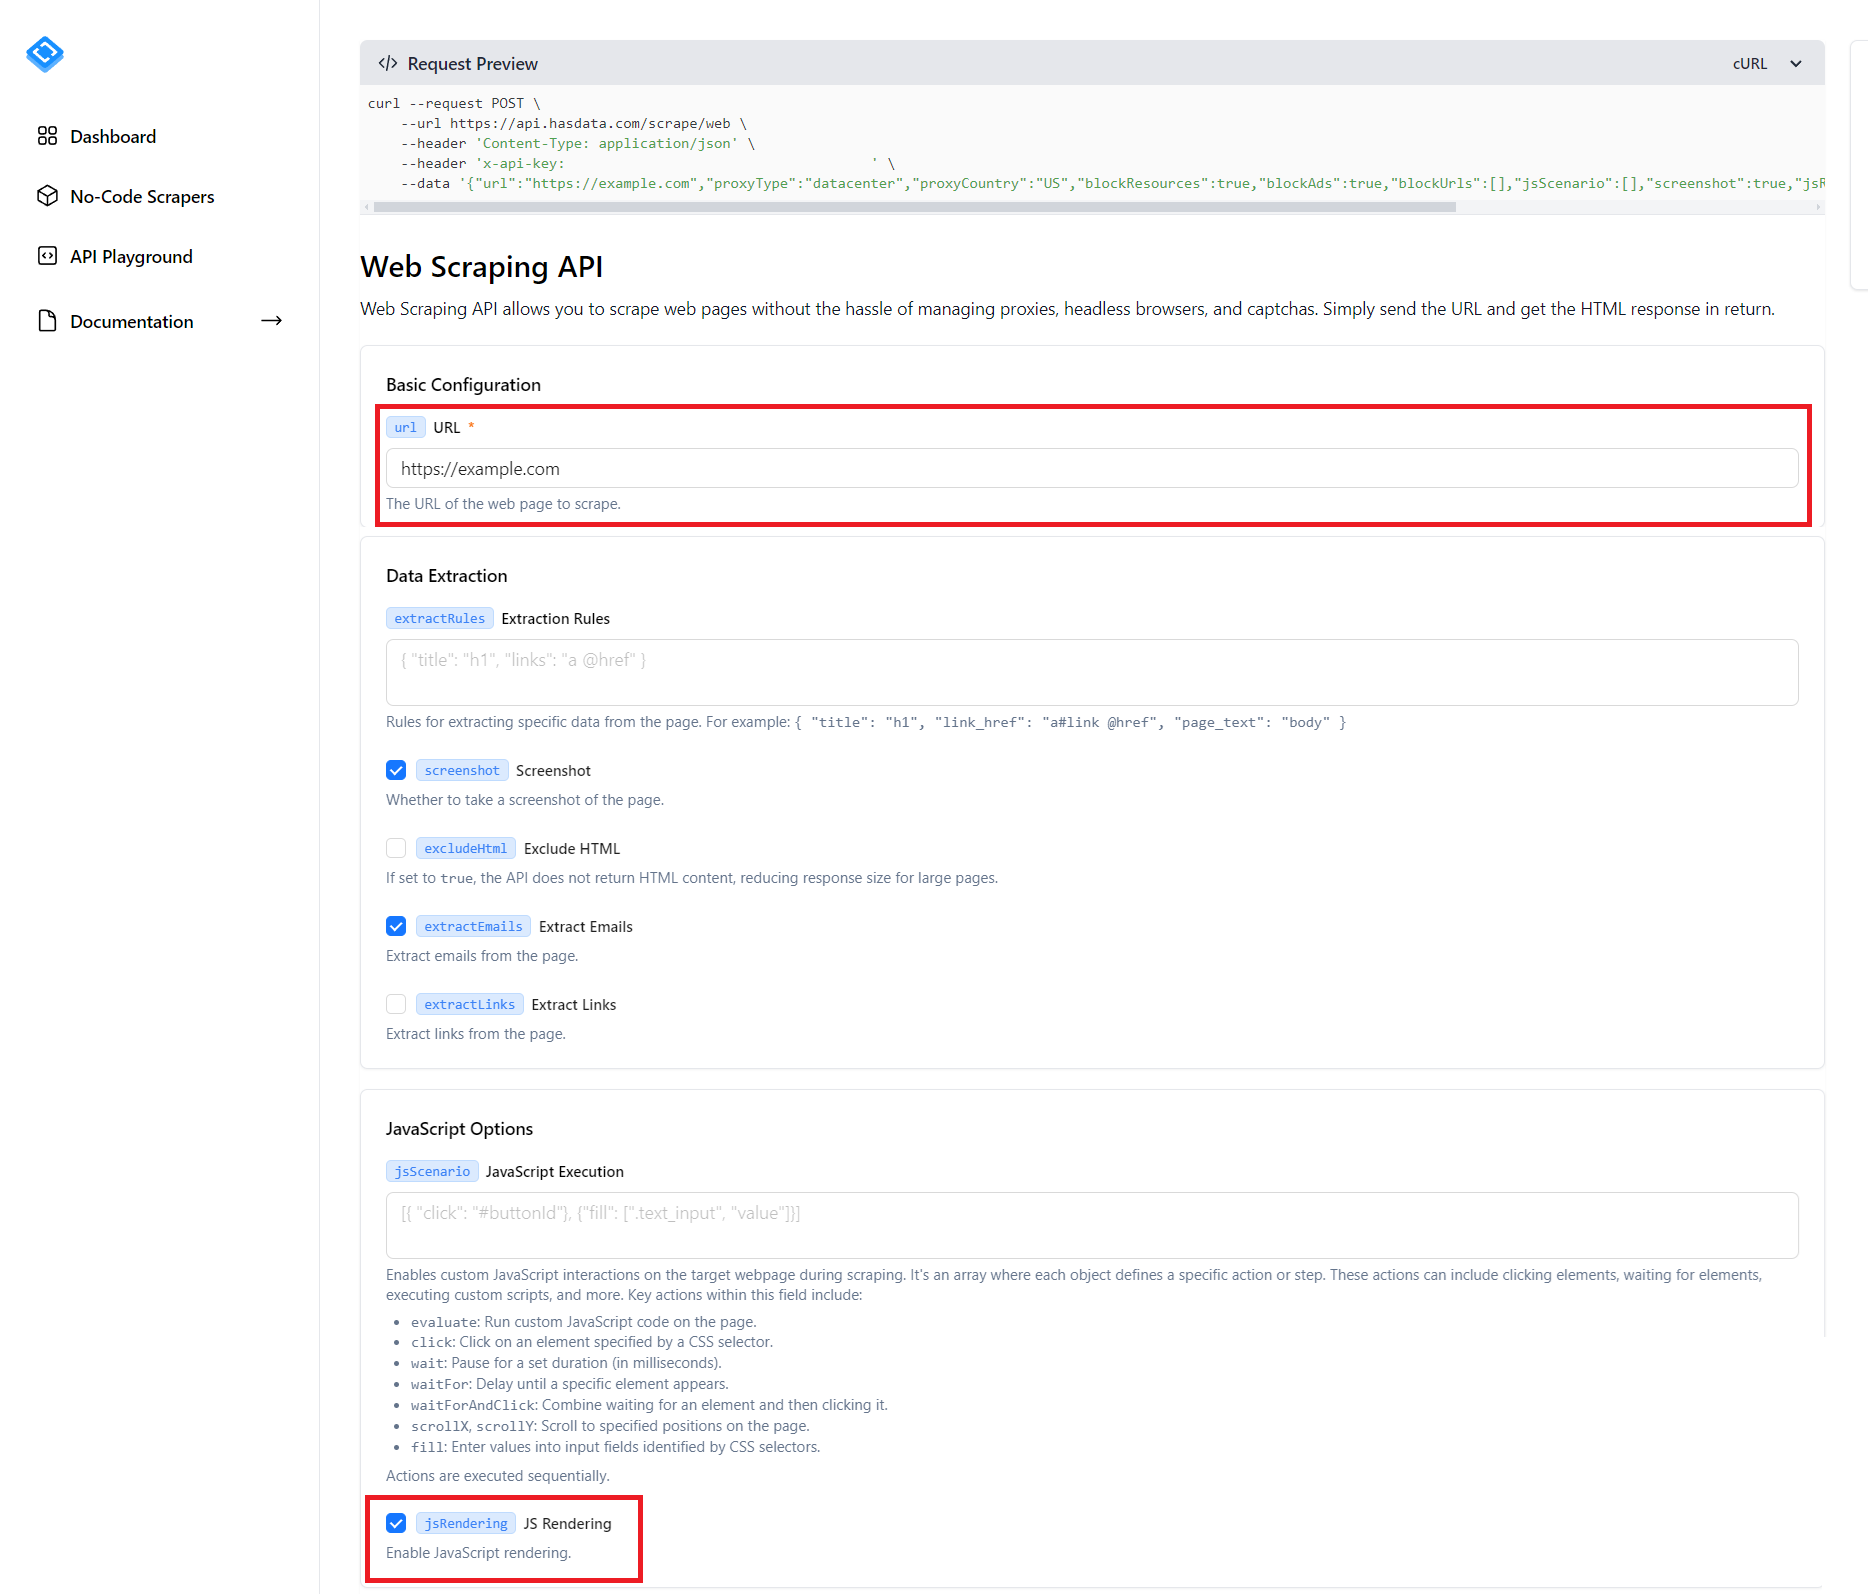This screenshot has width=1868, height=1594.
Task: Click 'Extract links from the page.' description
Action: [476, 1034]
